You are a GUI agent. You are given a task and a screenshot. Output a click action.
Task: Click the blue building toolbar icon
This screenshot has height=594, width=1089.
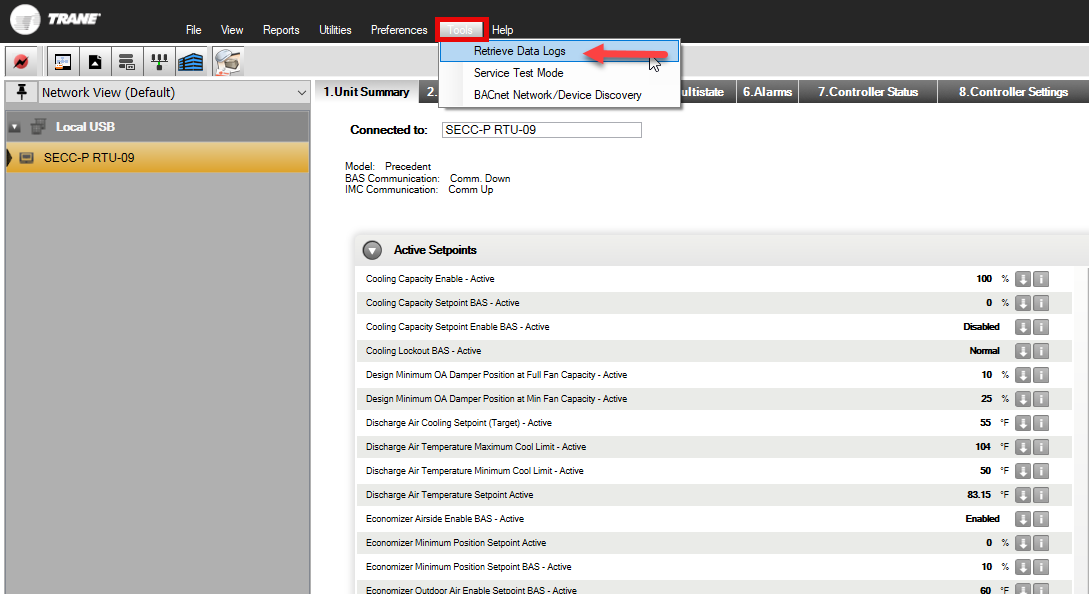(191, 62)
